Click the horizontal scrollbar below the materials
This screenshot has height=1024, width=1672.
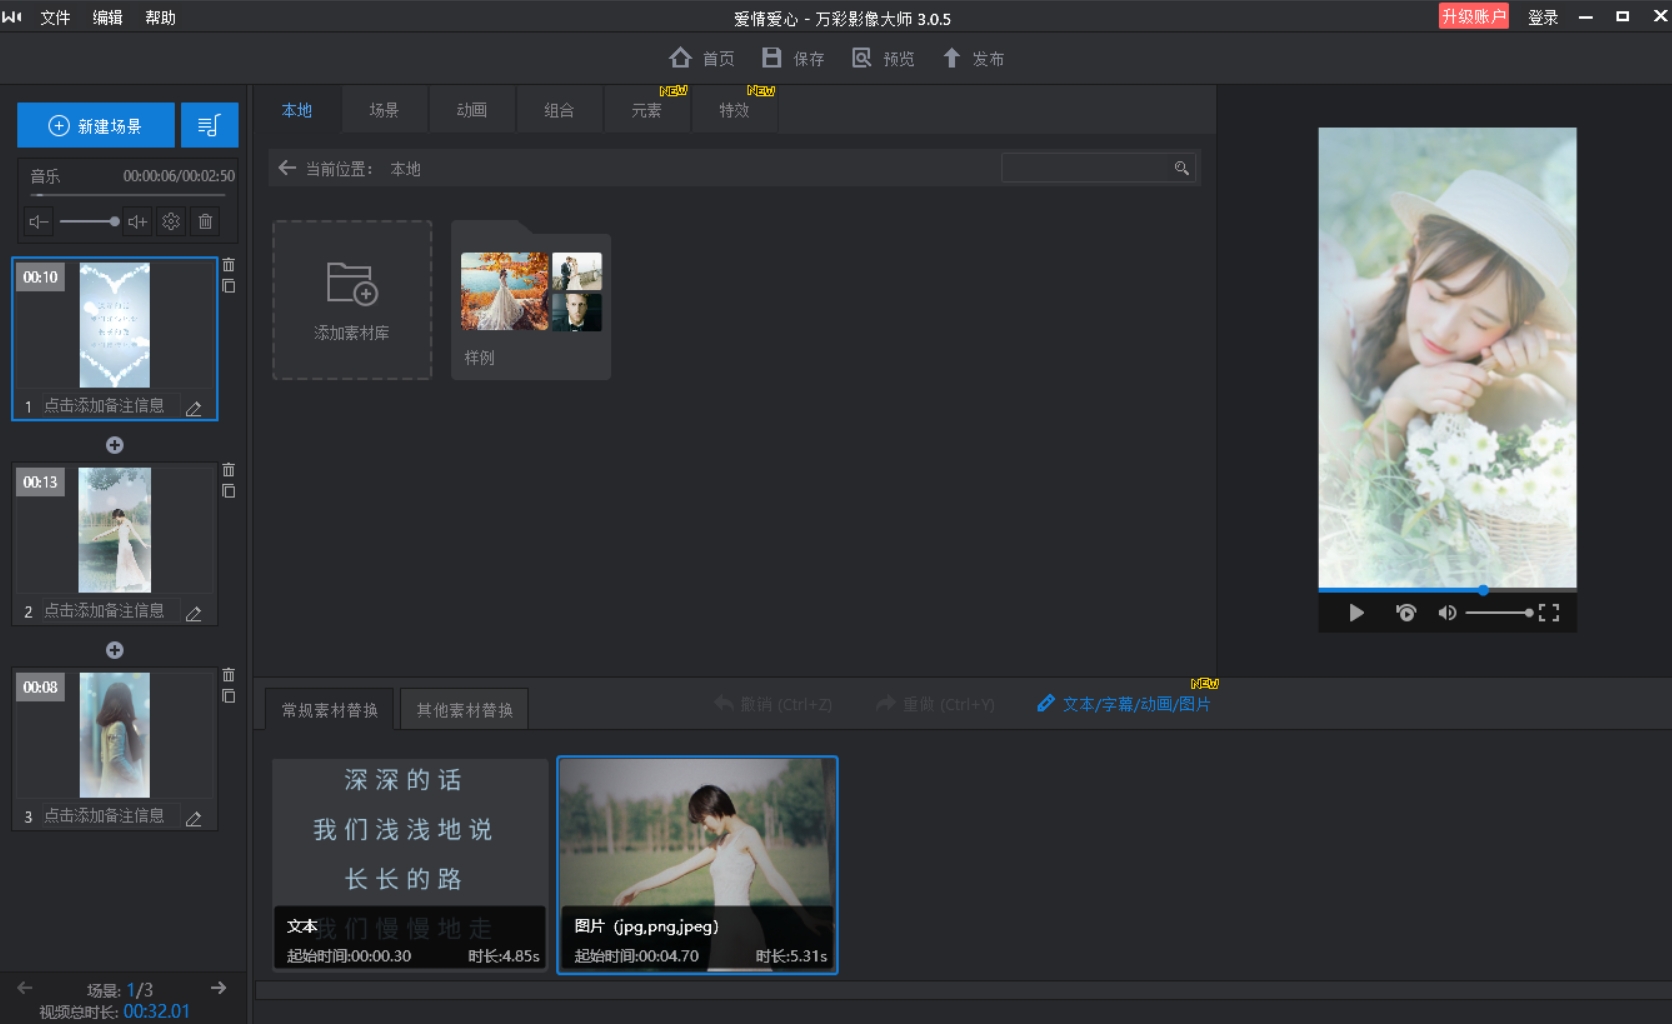pyautogui.click(x=963, y=990)
